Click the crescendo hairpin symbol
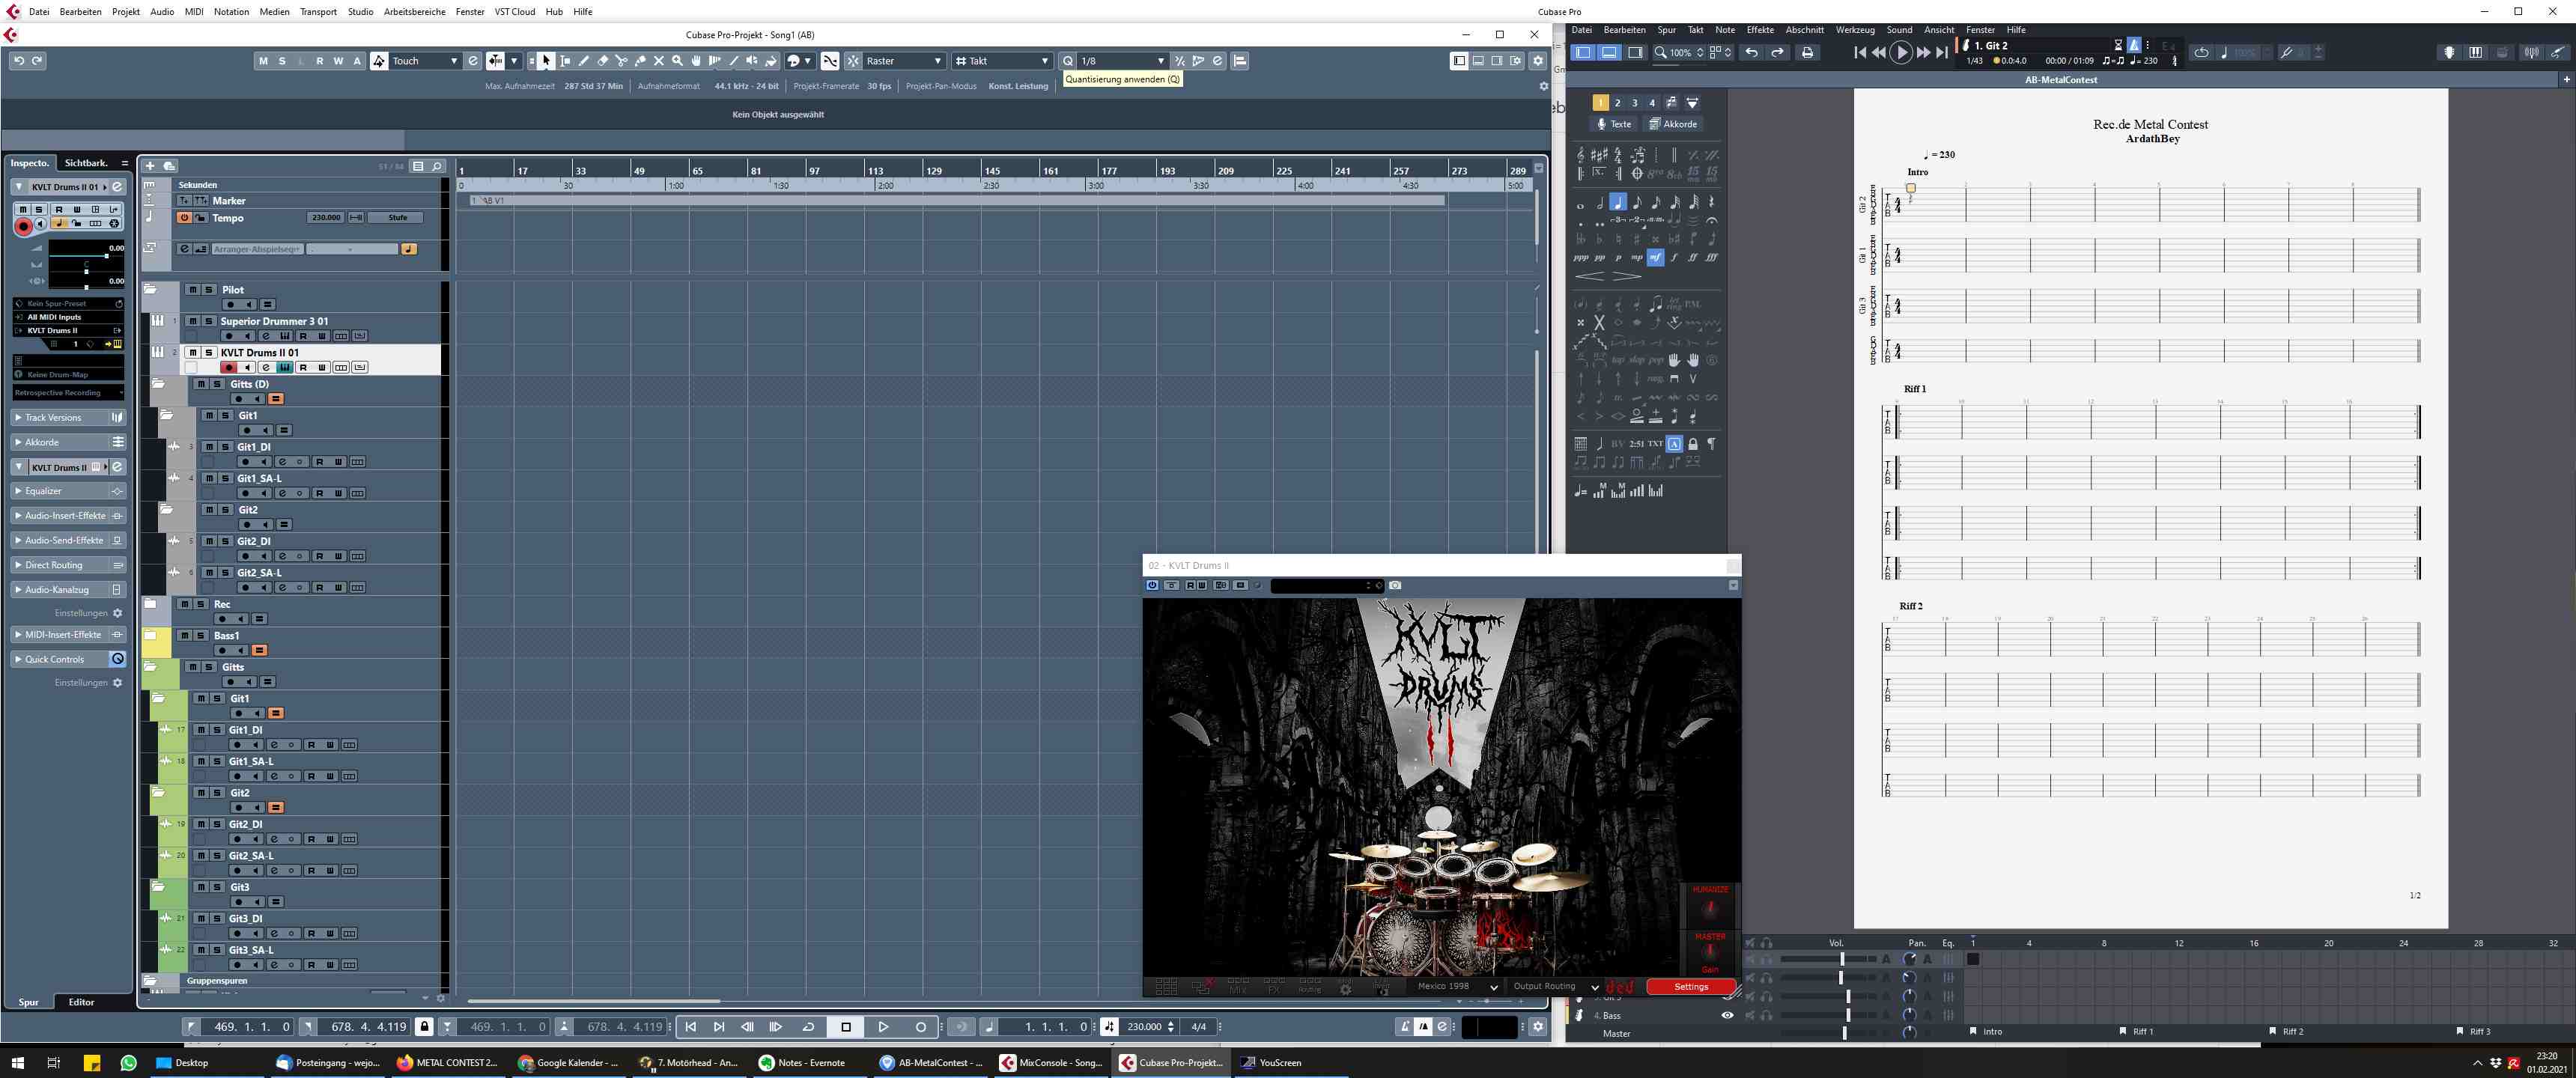This screenshot has height=1078, width=2576. pos(1590,276)
